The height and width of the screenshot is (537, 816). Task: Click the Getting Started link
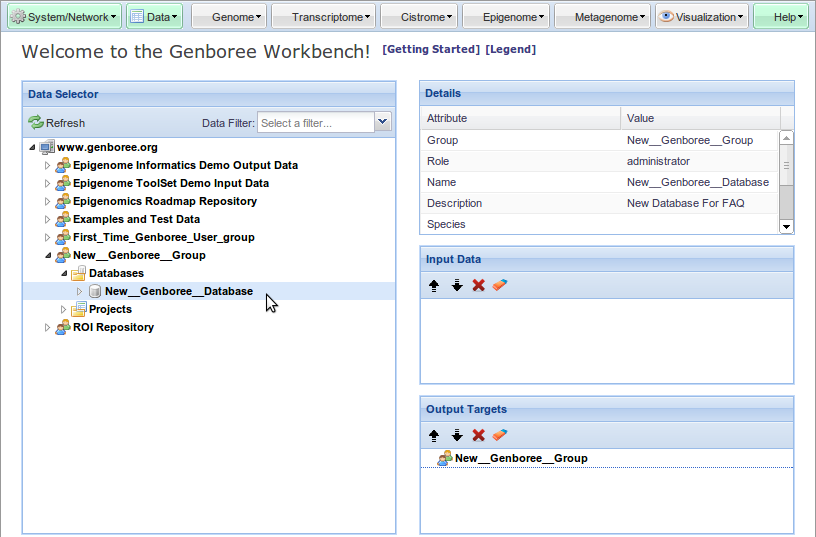point(431,49)
